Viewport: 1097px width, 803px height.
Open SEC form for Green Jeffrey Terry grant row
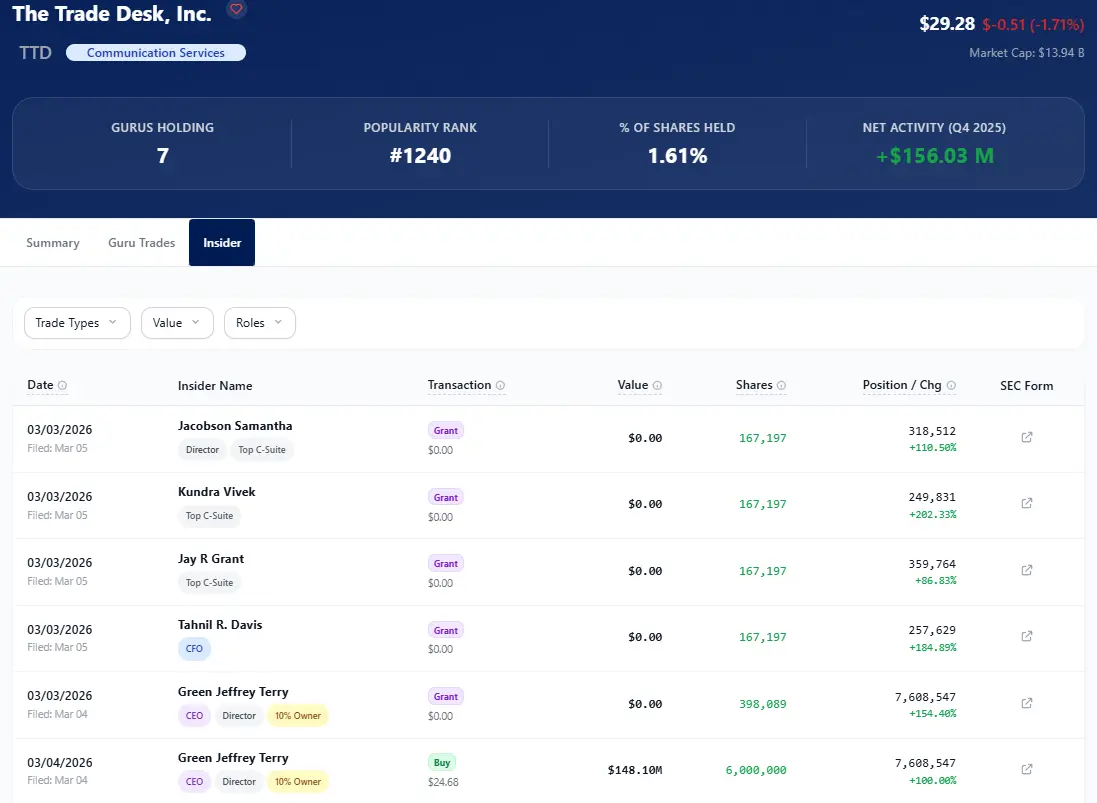point(1026,703)
